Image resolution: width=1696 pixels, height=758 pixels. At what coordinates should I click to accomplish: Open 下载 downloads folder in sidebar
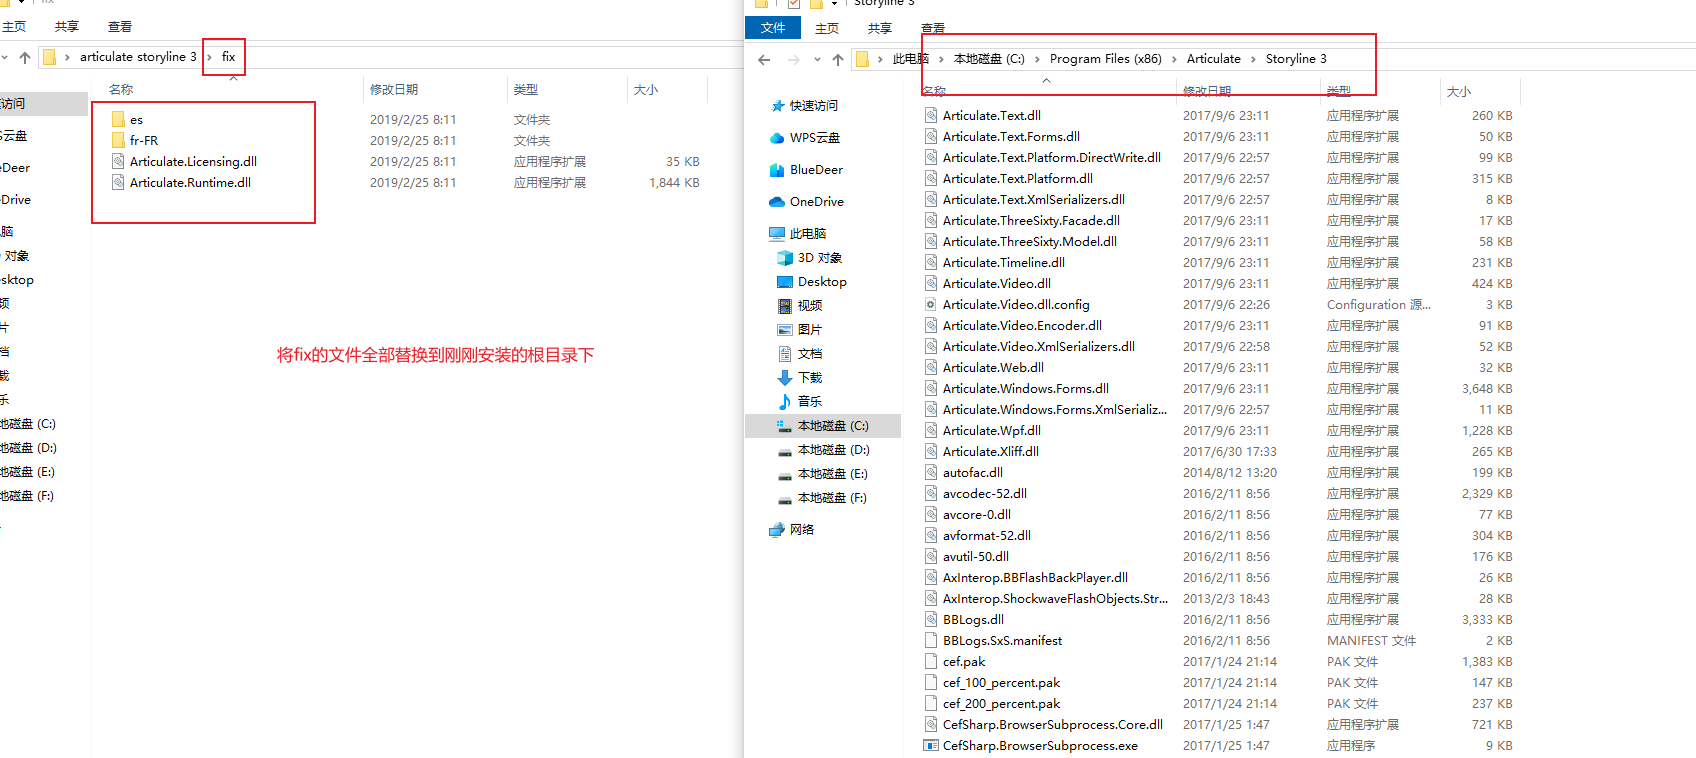point(785,378)
